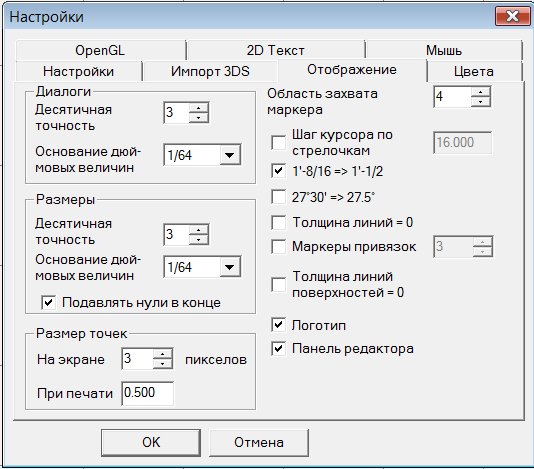Decrease the Размеры decimal precision spinner
The width and height of the screenshot is (534, 469).
pyautogui.click(x=199, y=239)
